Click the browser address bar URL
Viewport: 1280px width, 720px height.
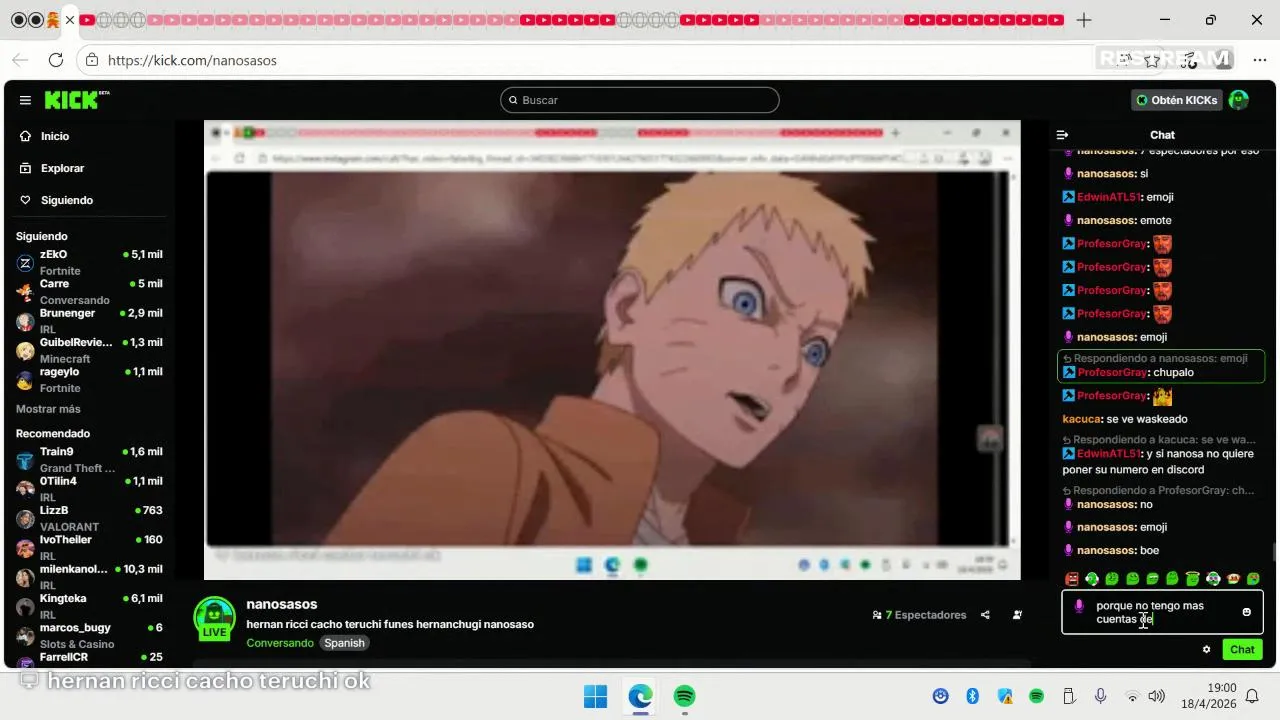click(192, 60)
